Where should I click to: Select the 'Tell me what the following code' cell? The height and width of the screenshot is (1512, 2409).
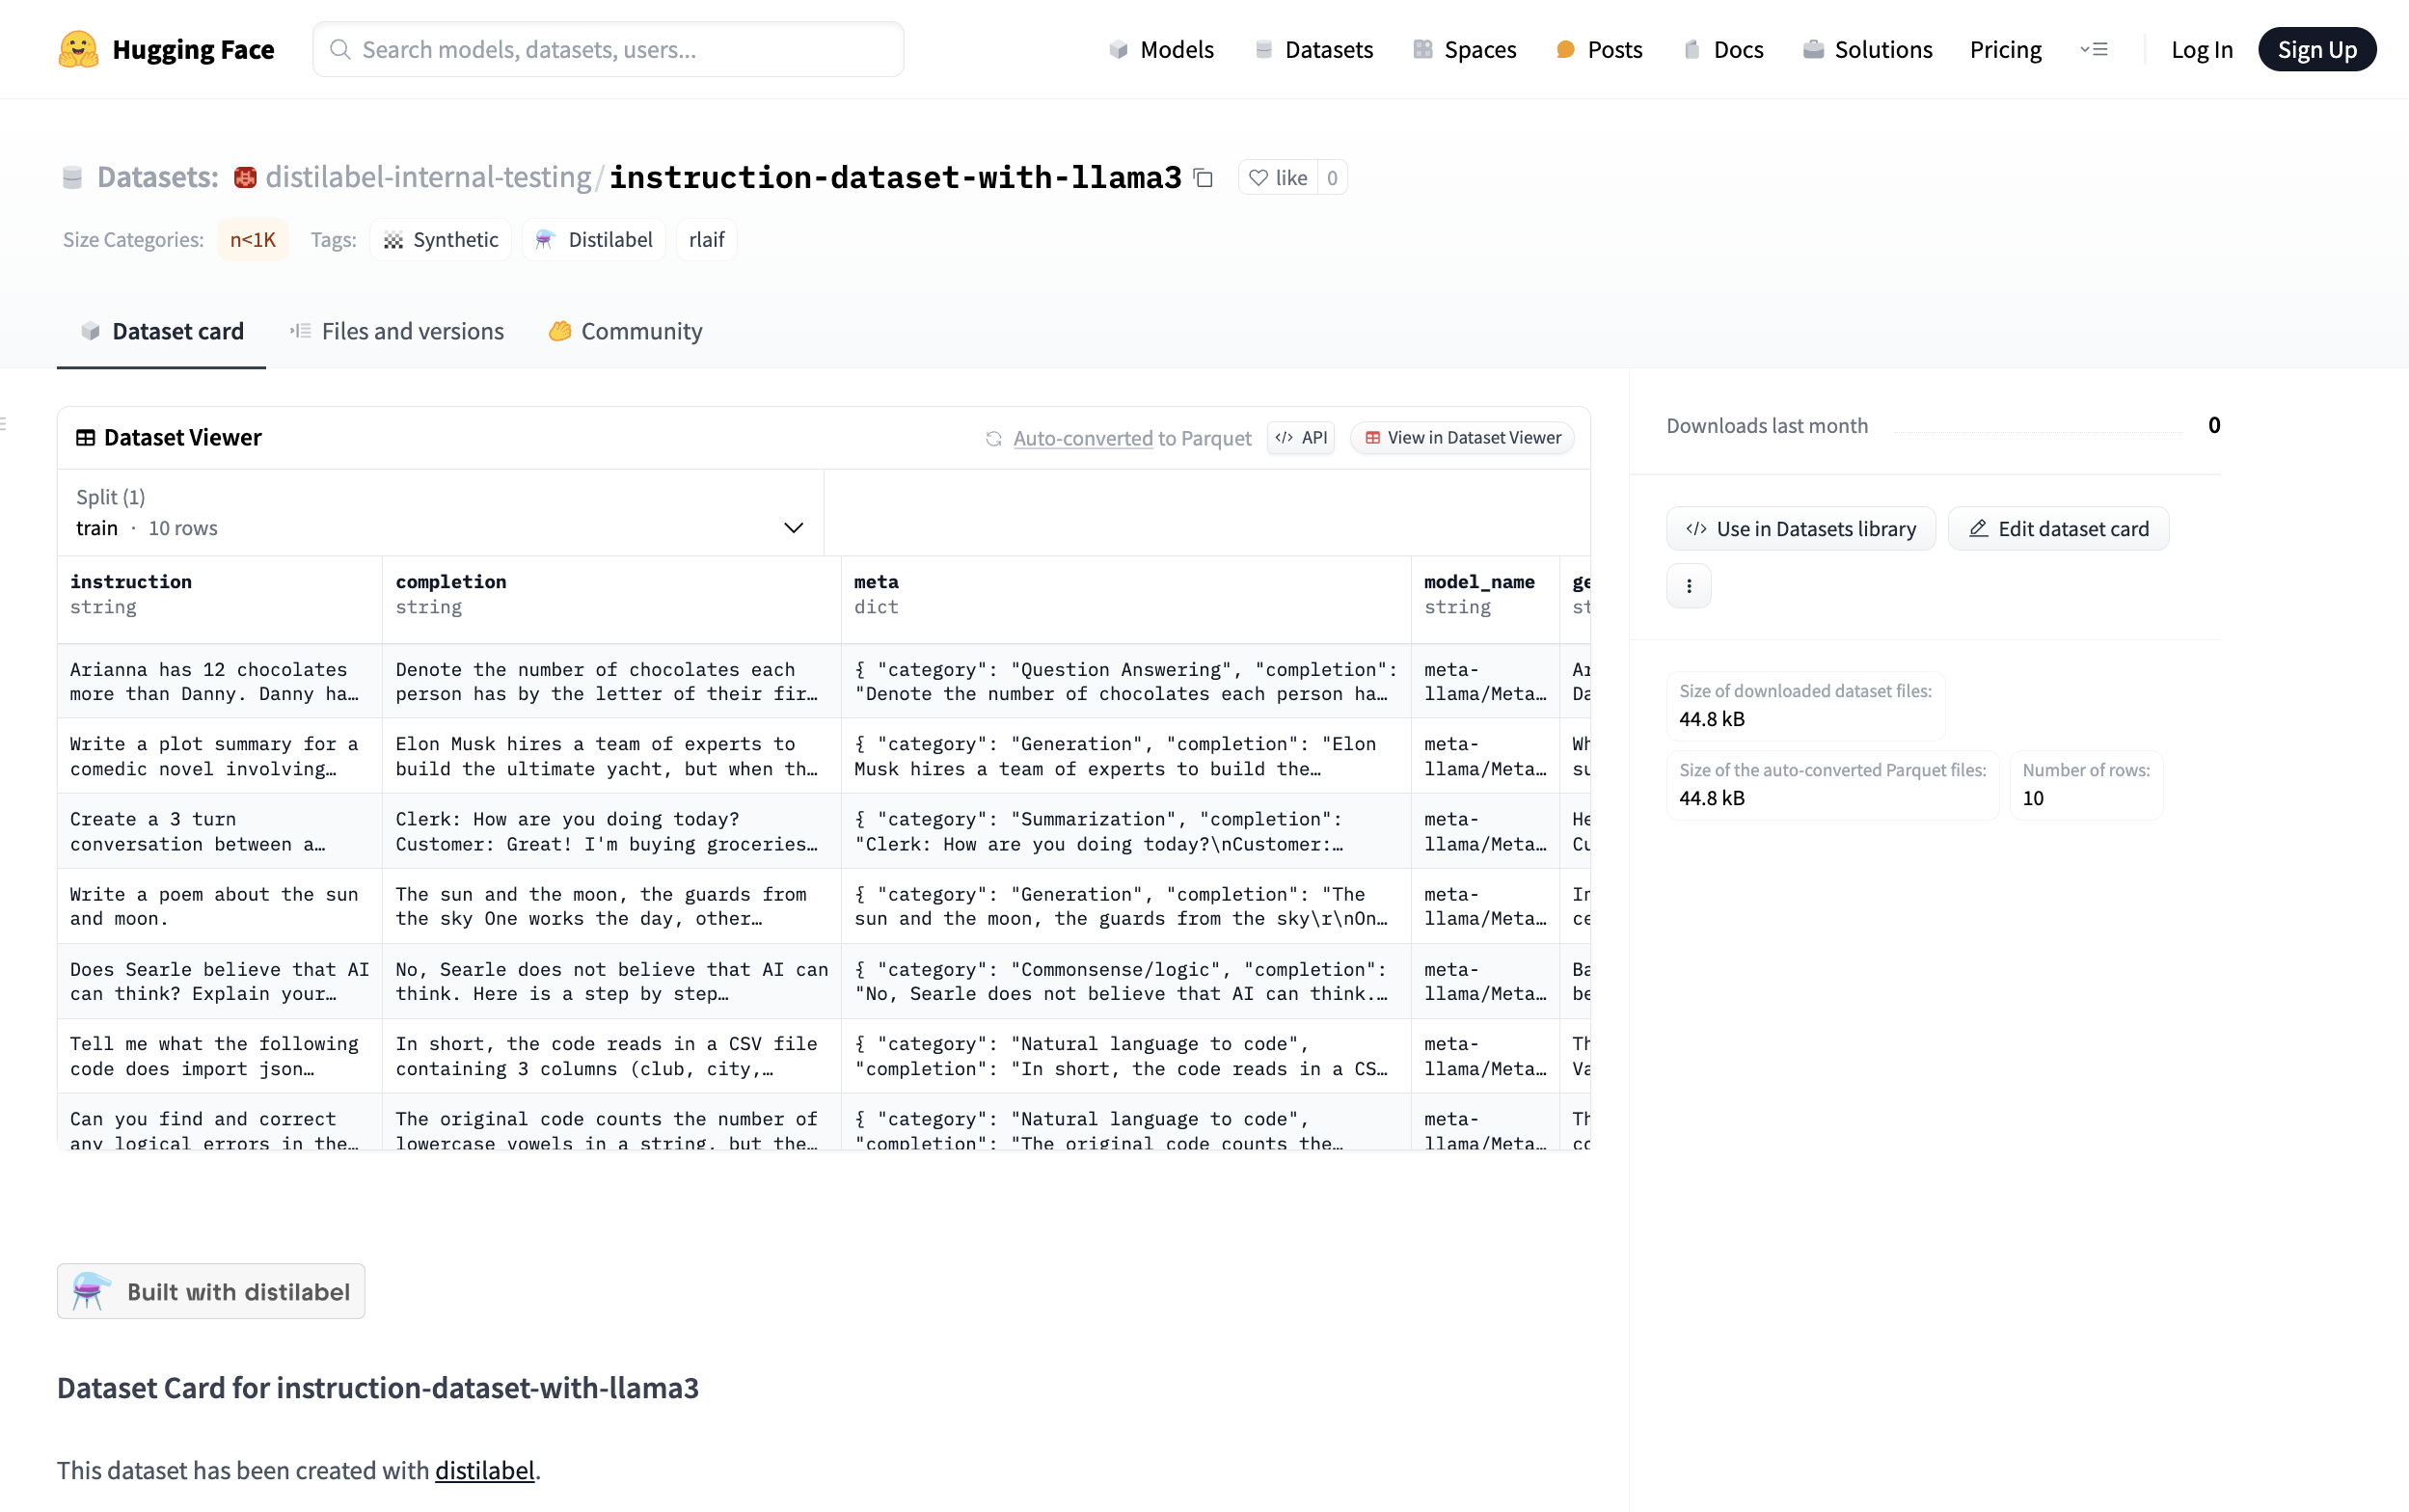[x=220, y=1056]
